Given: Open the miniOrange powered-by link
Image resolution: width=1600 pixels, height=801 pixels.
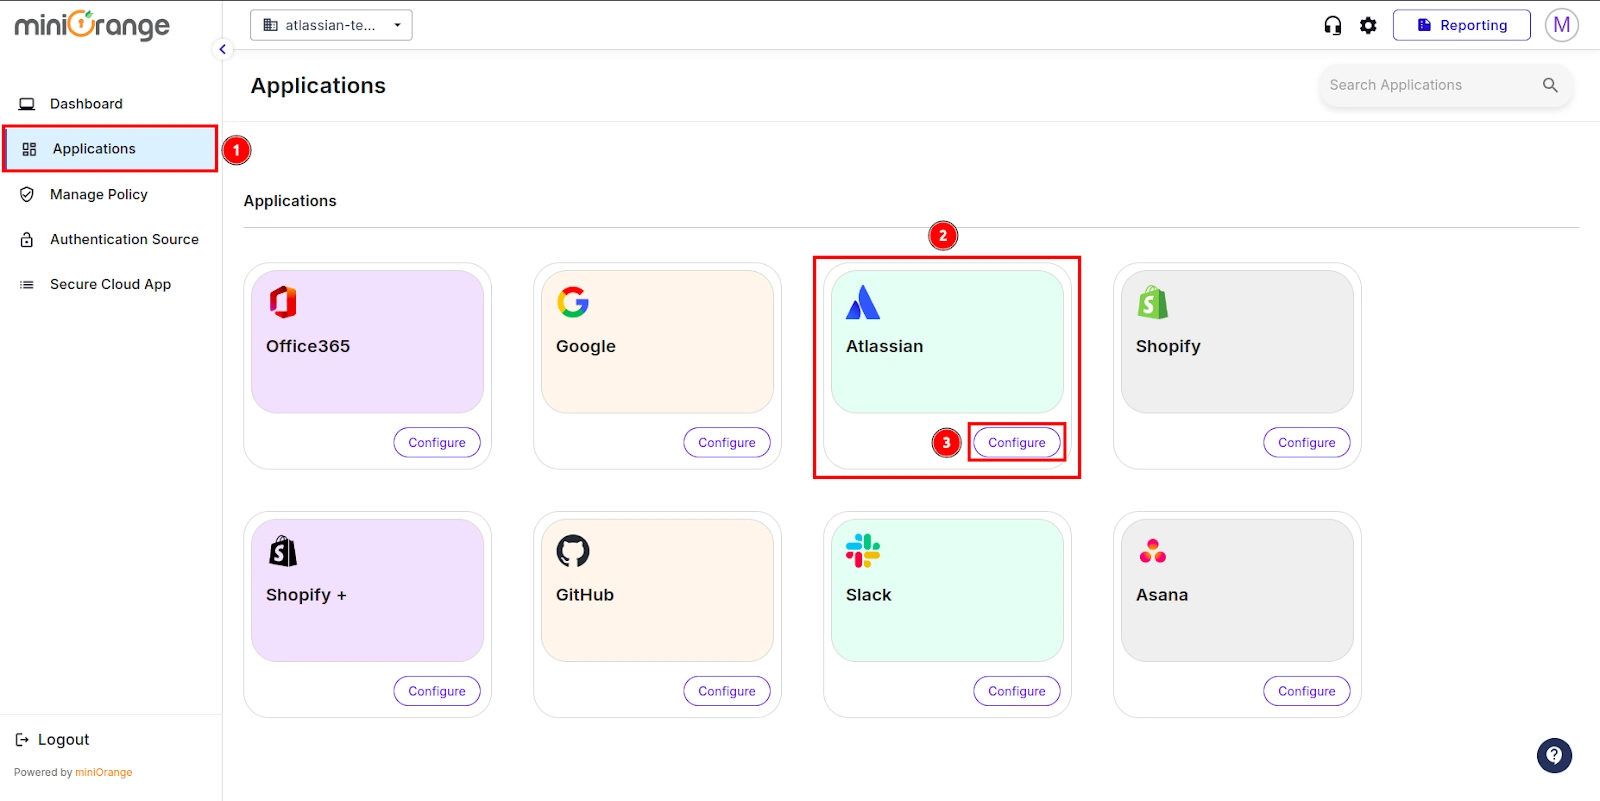Looking at the screenshot, I should pos(103,772).
